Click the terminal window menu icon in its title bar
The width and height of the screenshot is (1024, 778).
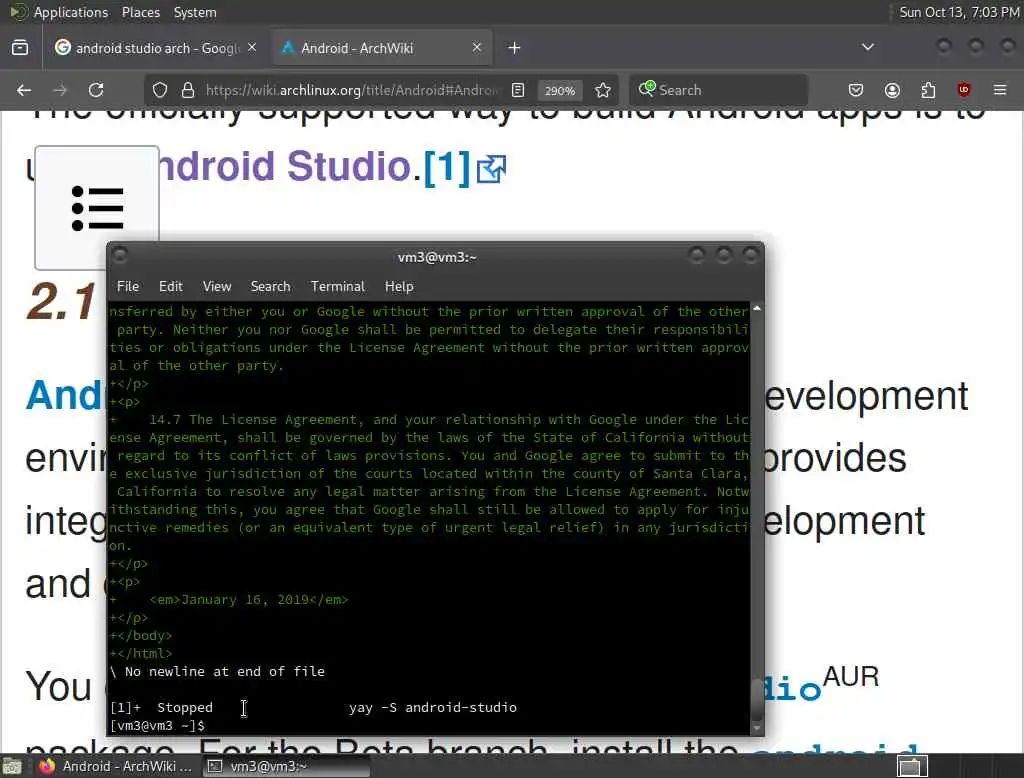click(120, 255)
